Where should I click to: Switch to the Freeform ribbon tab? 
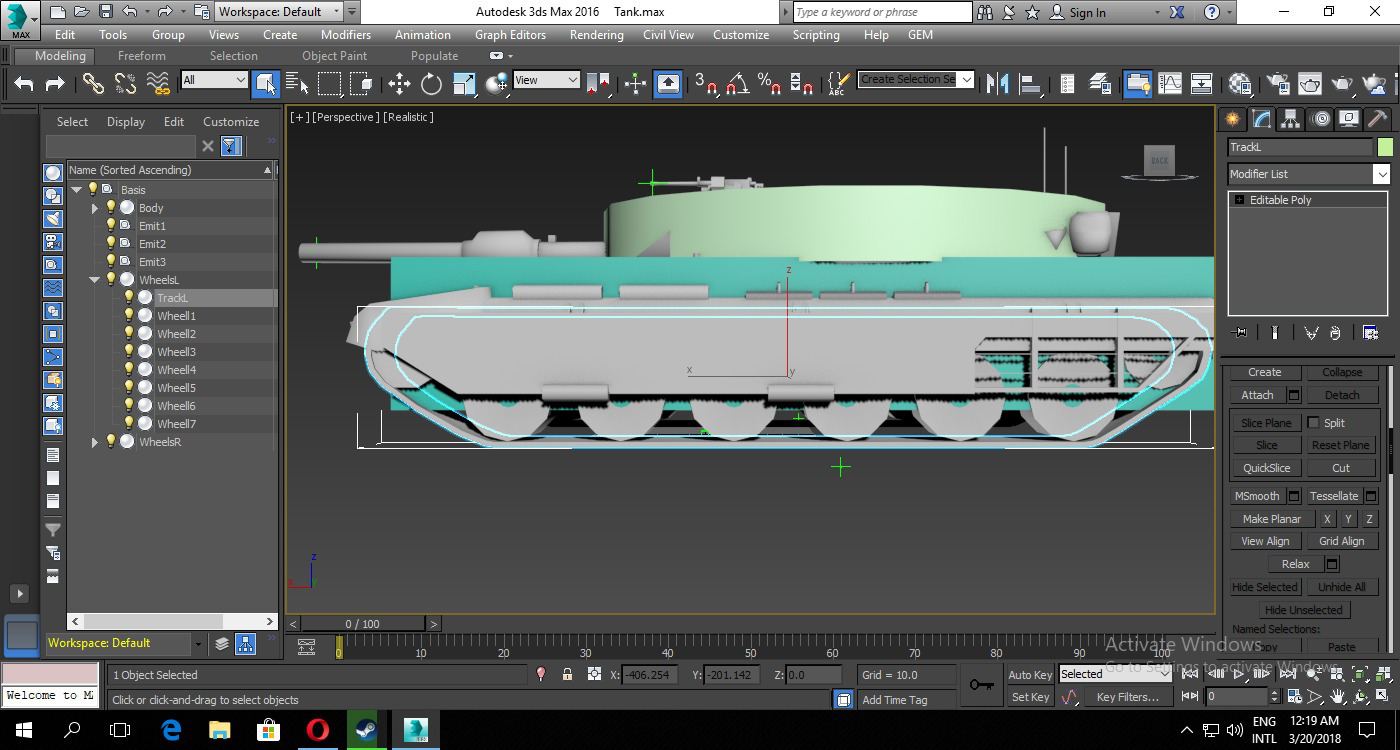coord(142,56)
